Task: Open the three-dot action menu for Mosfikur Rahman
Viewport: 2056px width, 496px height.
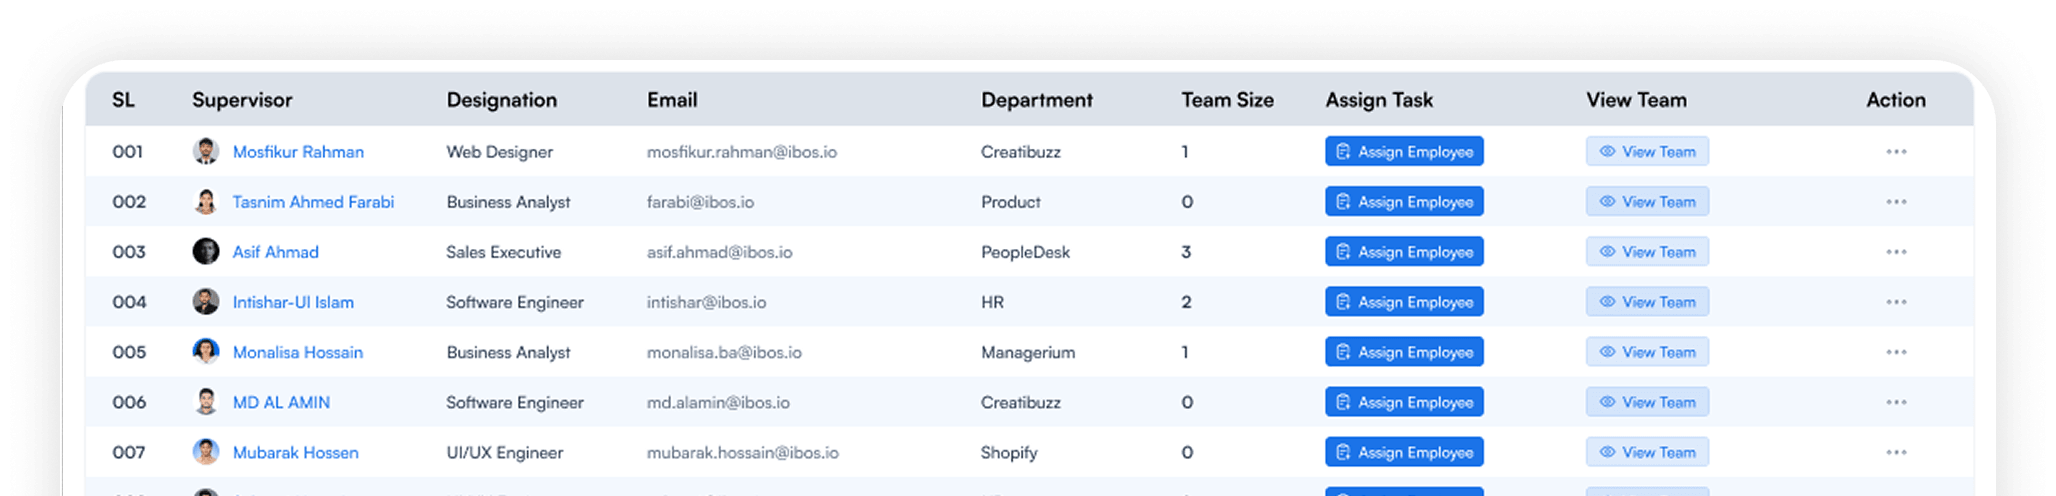Action: [1896, 152]
